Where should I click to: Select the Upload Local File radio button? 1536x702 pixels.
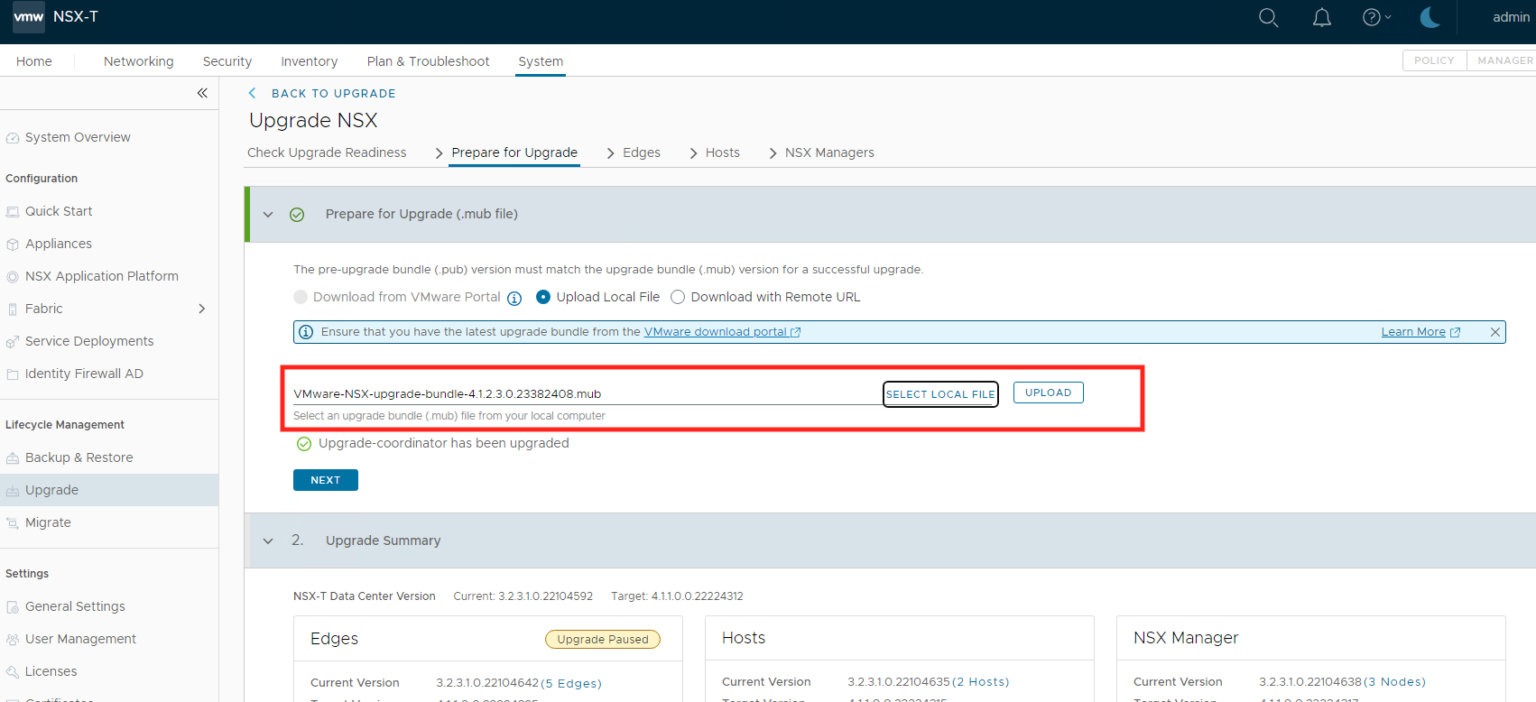pos(543,296)
